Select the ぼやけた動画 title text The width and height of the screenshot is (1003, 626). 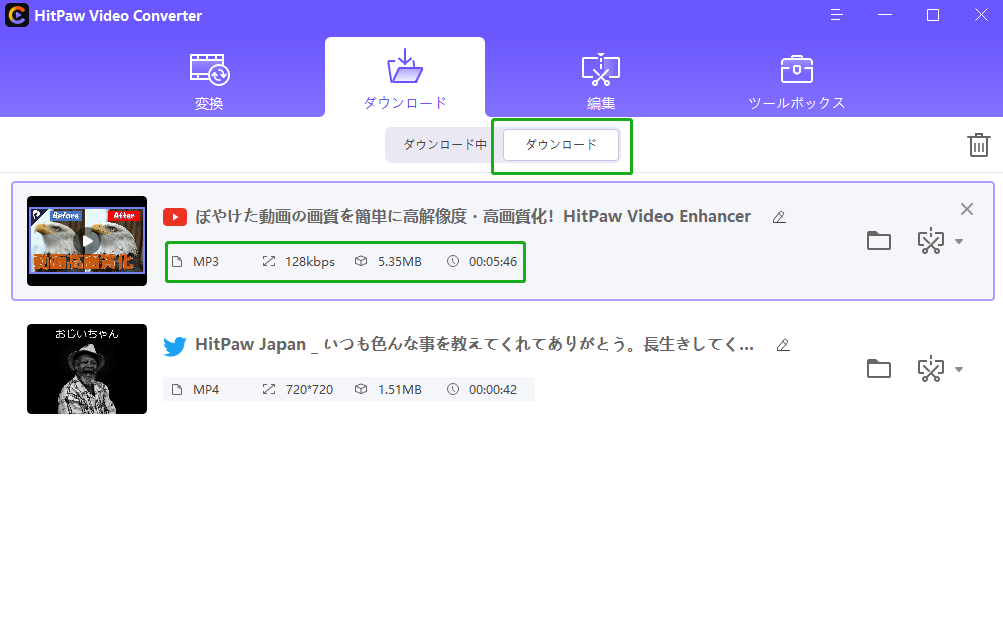(473, 217)
